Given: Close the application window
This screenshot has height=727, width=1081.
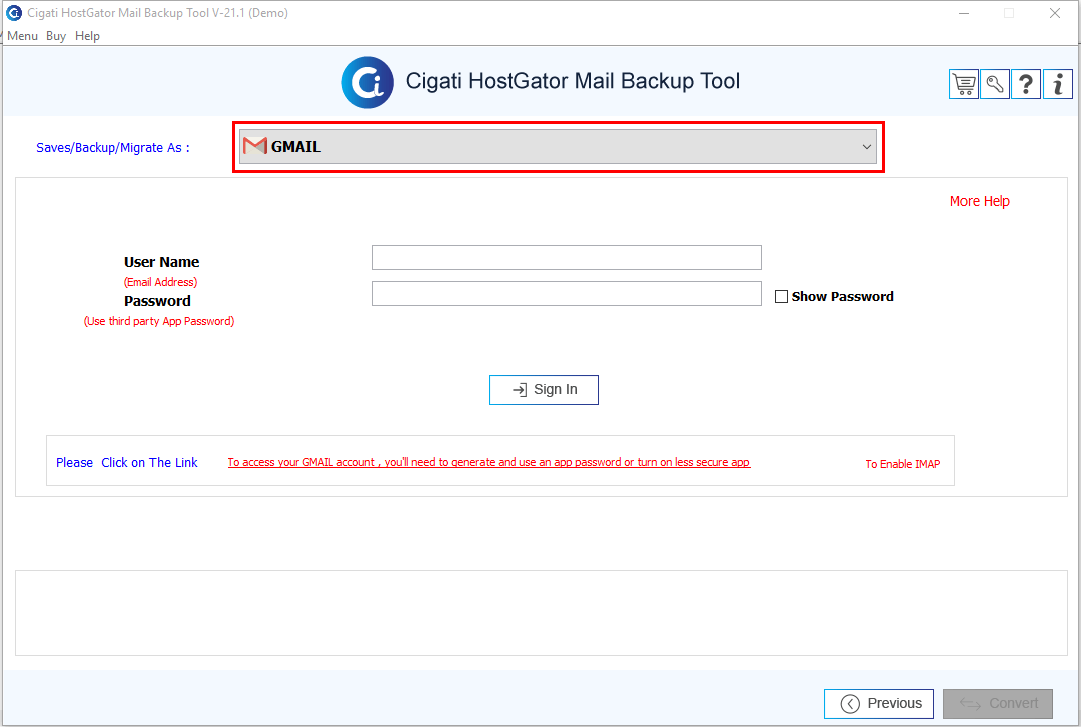Looking at the screenshot, I should coord(1055,13).
